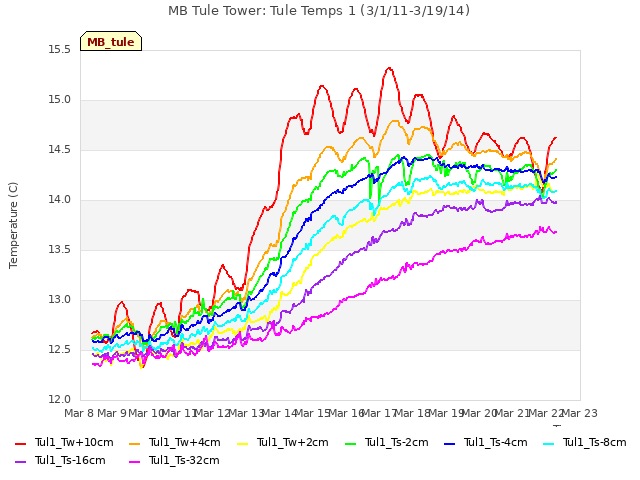Image resolution: width=640 pixels, height=480 pixels.
Task: Click the 13.5 y-axis tick label
Action: pyautogui.click(x=60, y=250)
